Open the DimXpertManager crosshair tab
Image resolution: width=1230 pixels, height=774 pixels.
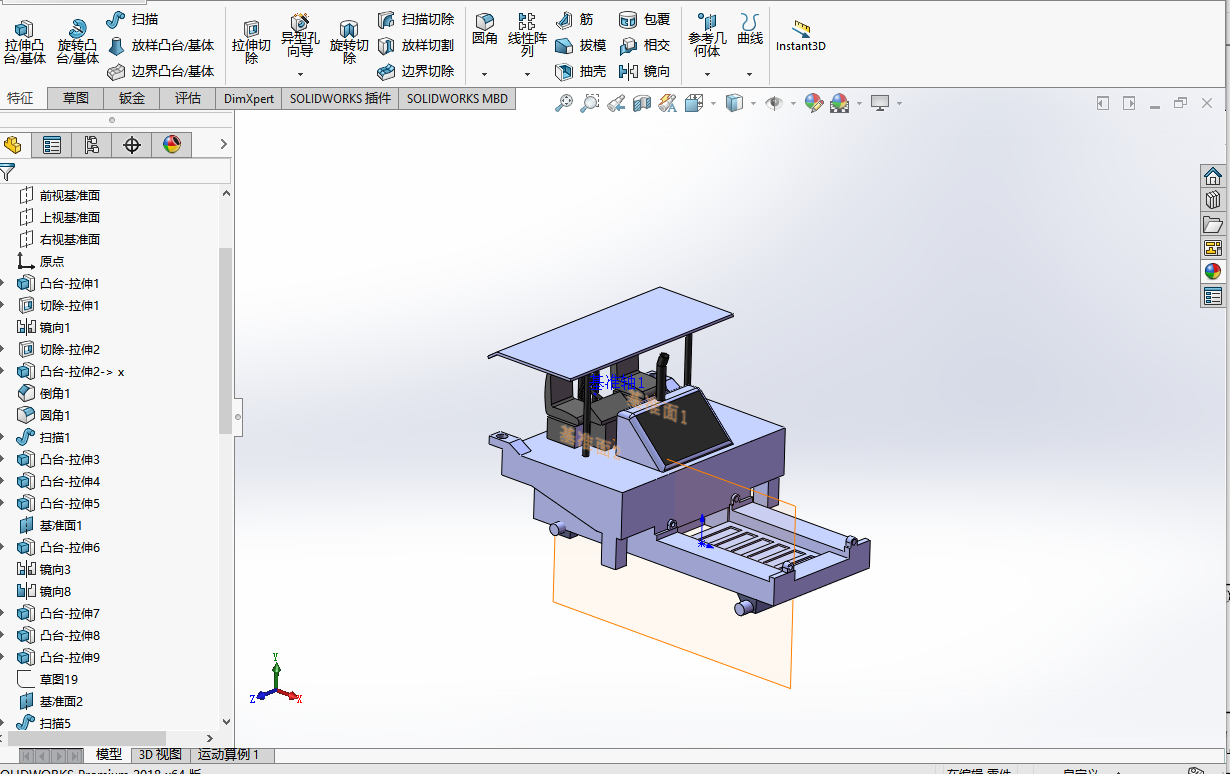132,145
